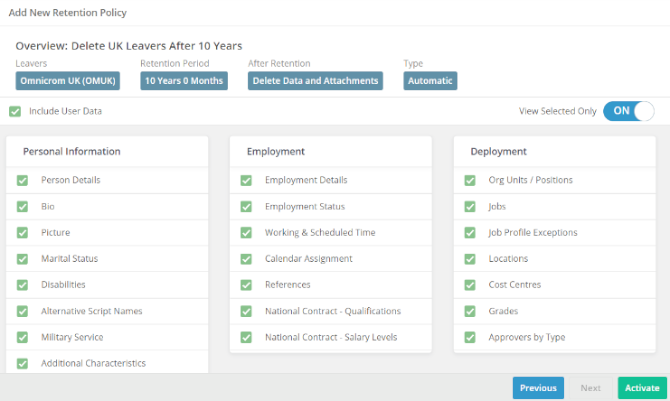Uncheck Employment Details checkbox
The image size is (670, 401).
[x=246, y=181]
